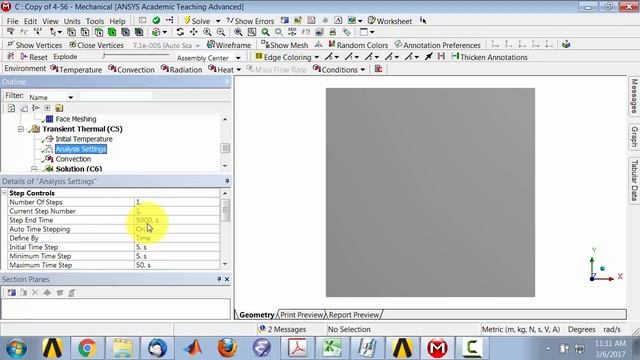Open the Solve dropdown arrow
This screenshot has width=640, height=360.
pyautogui.click(x=218, y=21)
